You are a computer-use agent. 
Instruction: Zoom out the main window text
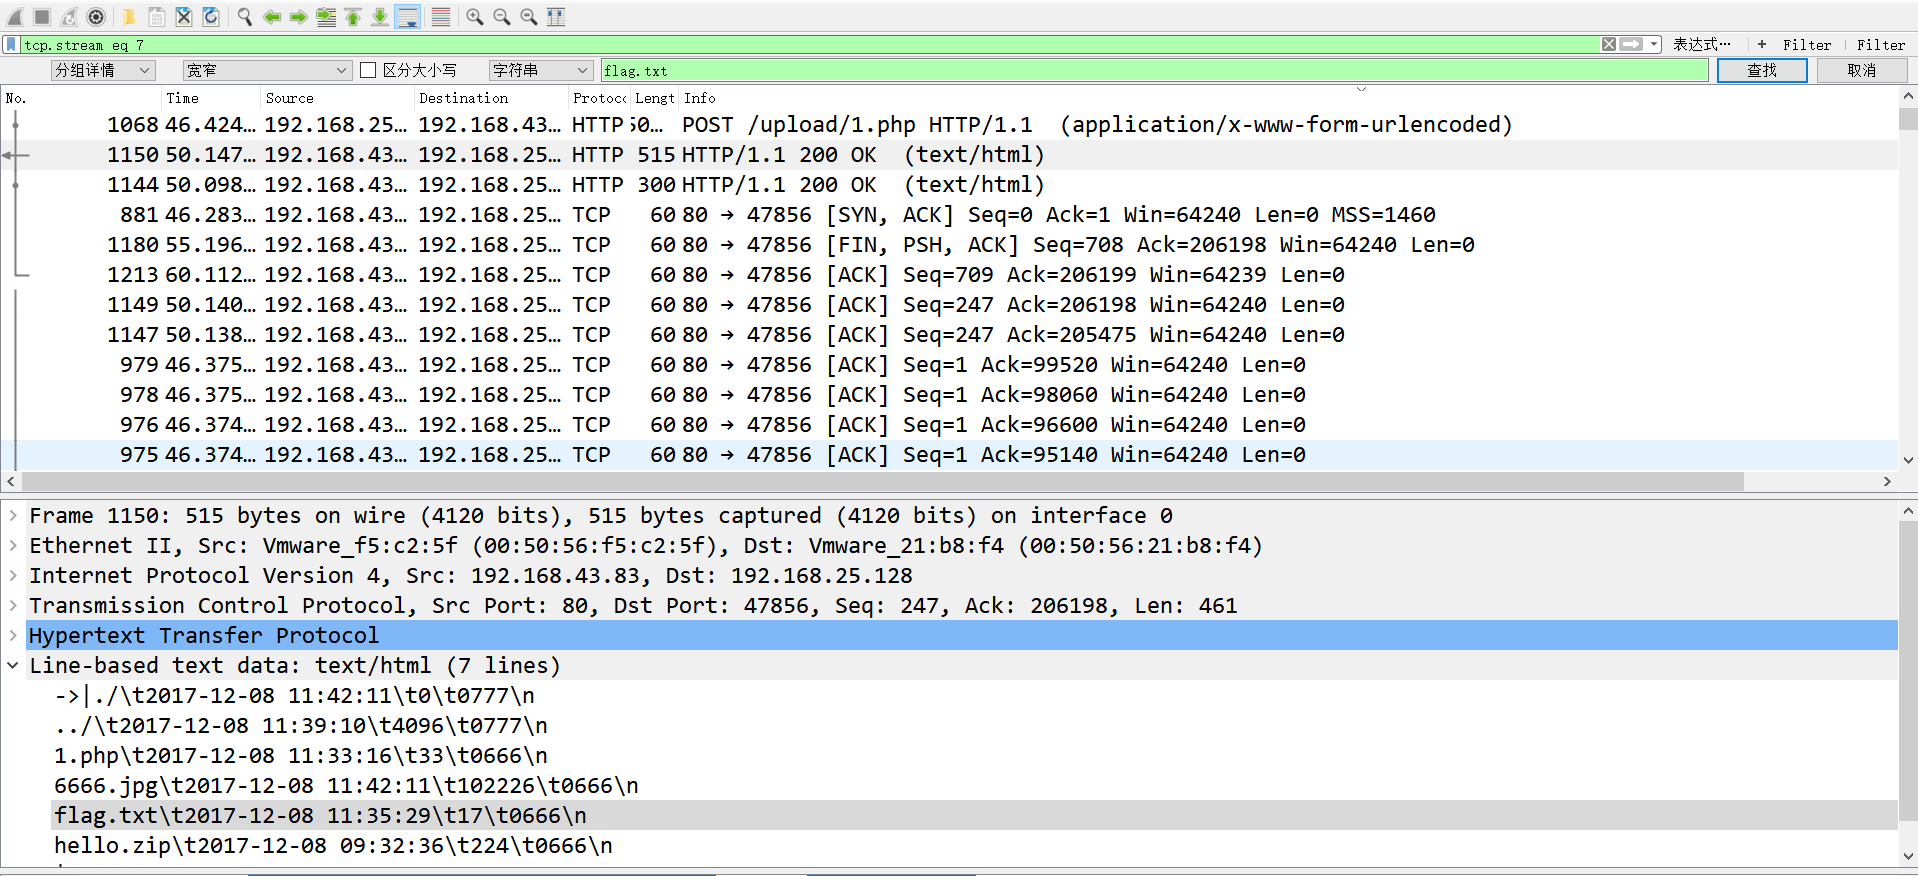[x=502, y=17]
